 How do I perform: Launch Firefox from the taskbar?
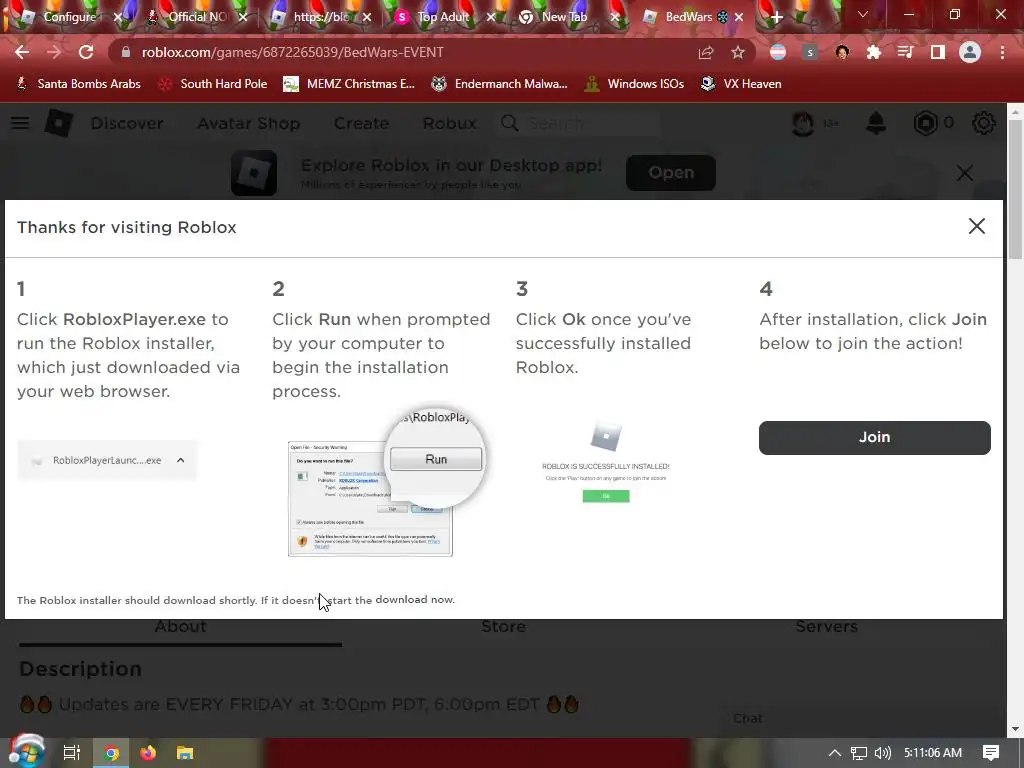coord(148,753)
